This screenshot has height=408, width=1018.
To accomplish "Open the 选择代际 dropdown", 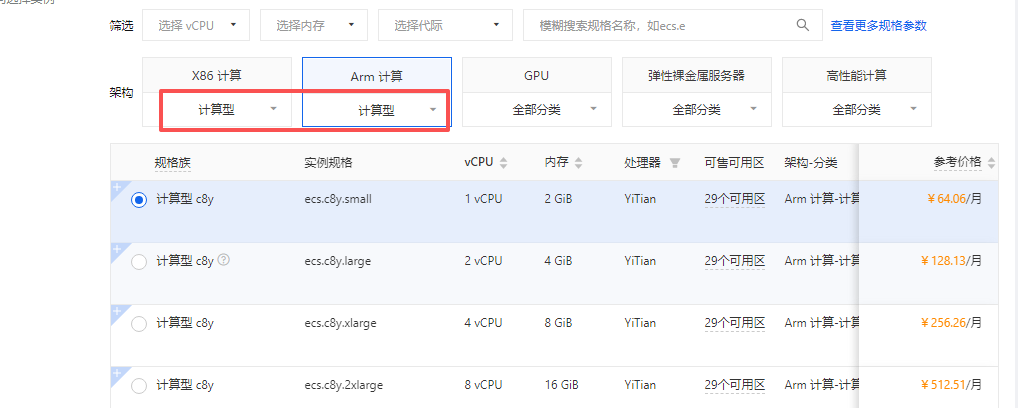I will tap(441, 25).
